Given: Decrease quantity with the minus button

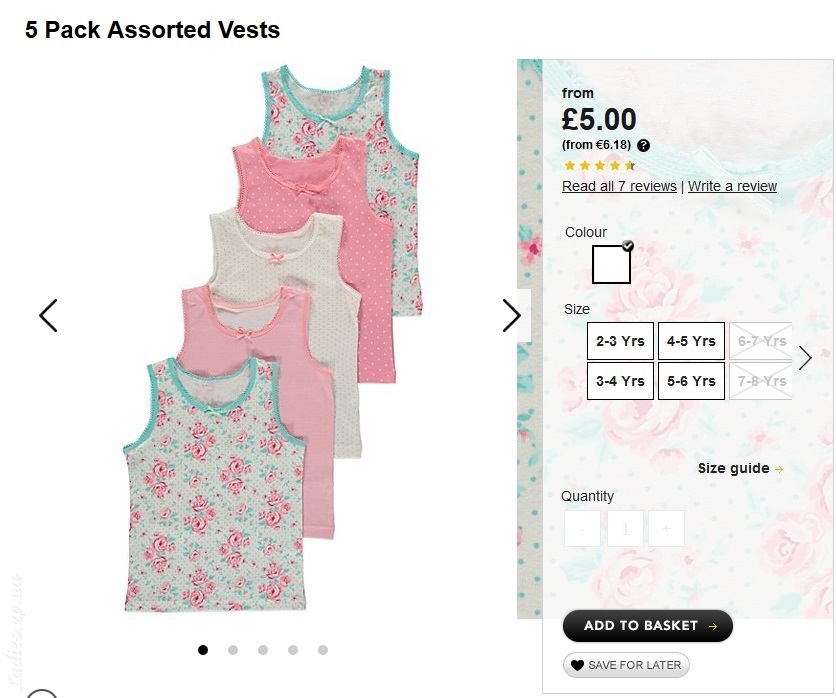Looking at the screenshot, I should coord(582,528).
